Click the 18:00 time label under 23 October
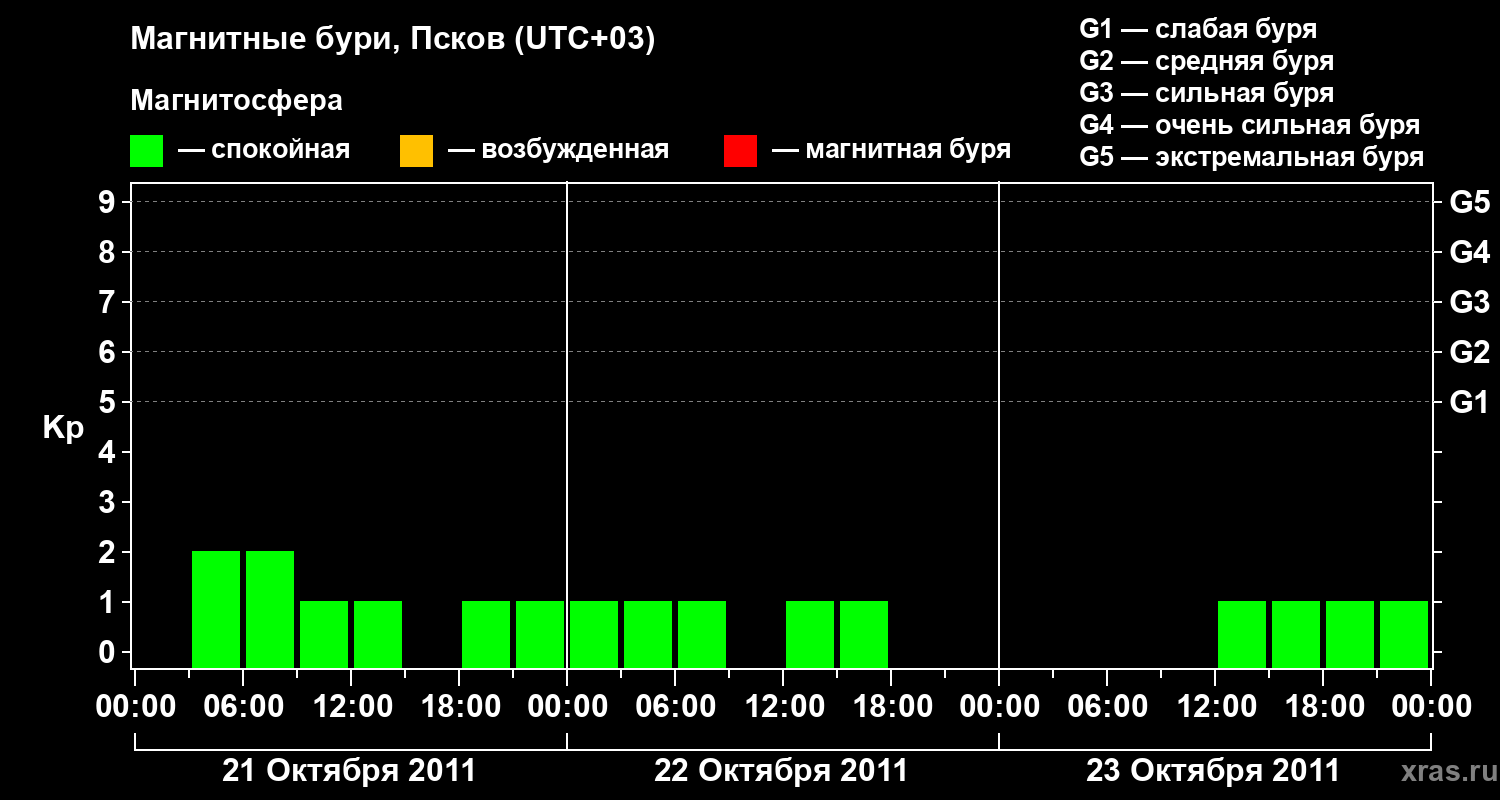This screenshot has height=800, width=1500. (x=1323, y=707)
